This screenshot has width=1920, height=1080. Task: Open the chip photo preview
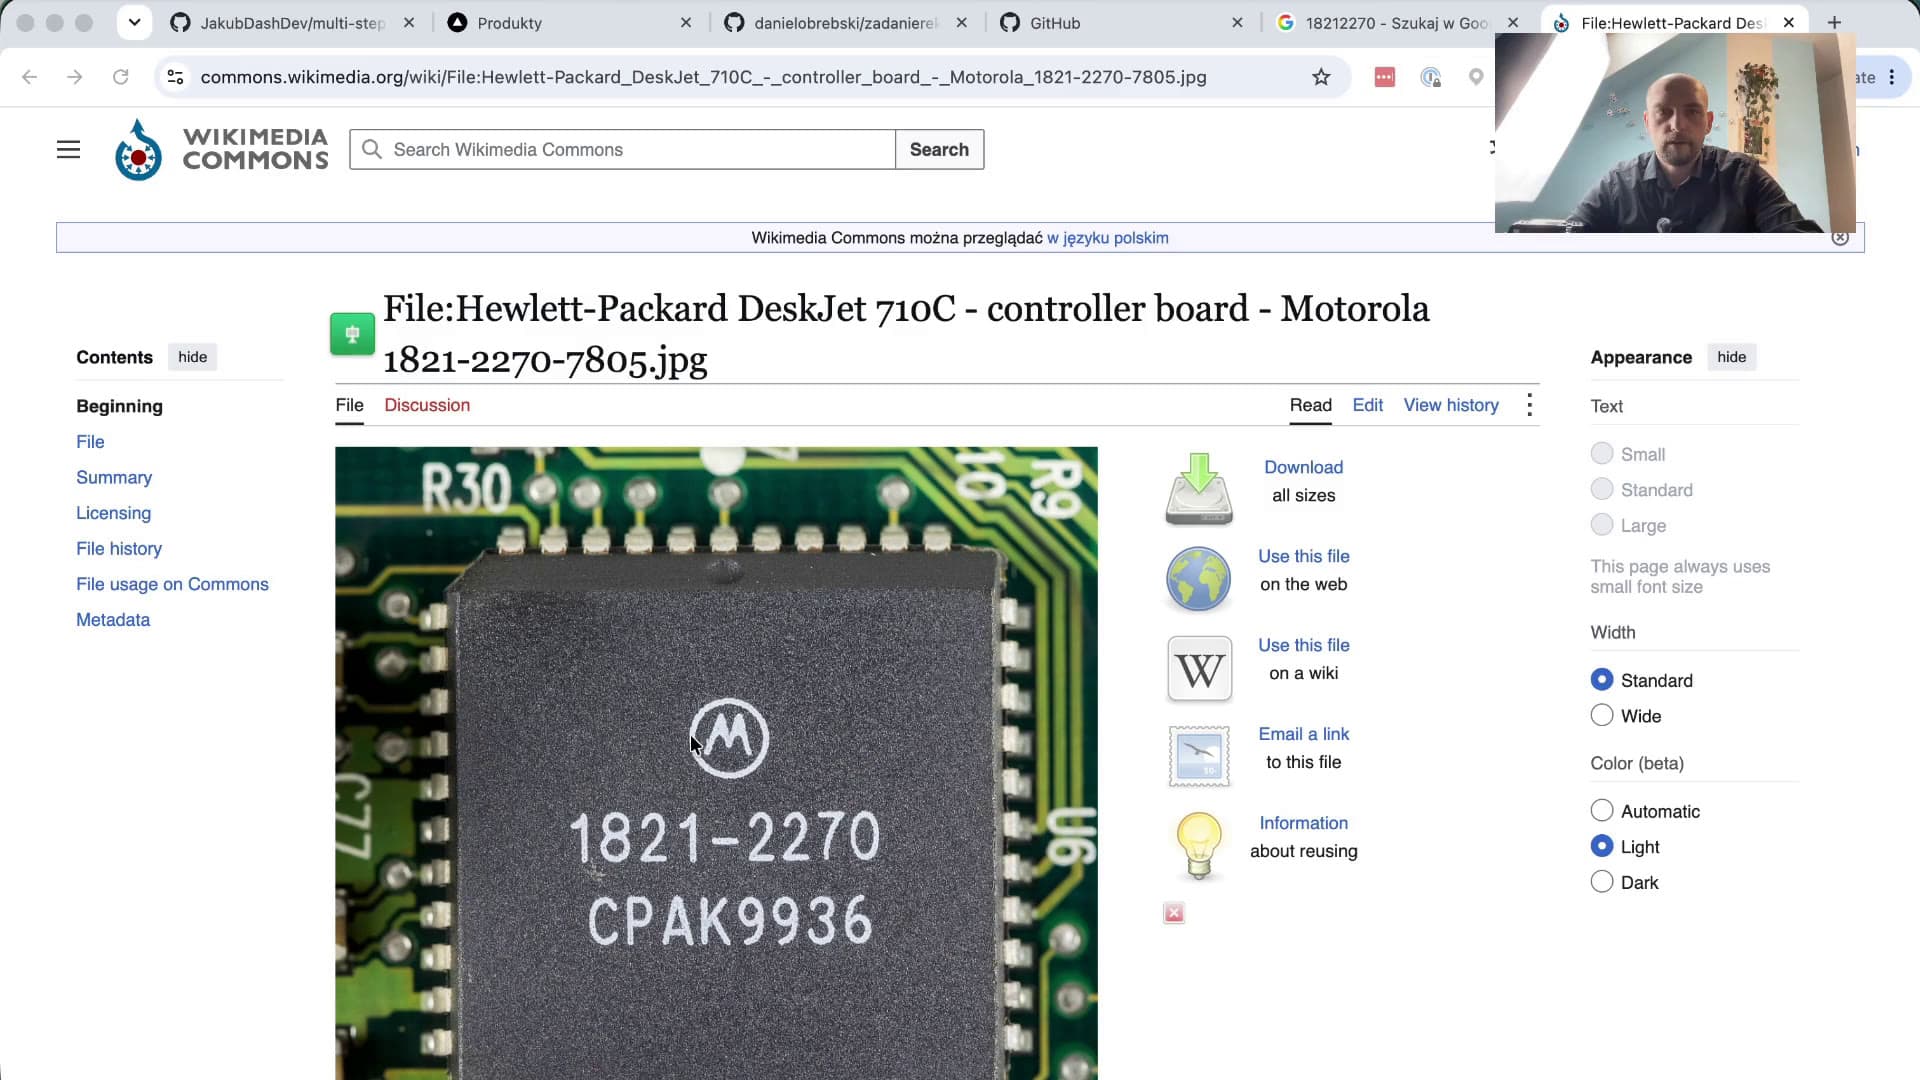716,763
